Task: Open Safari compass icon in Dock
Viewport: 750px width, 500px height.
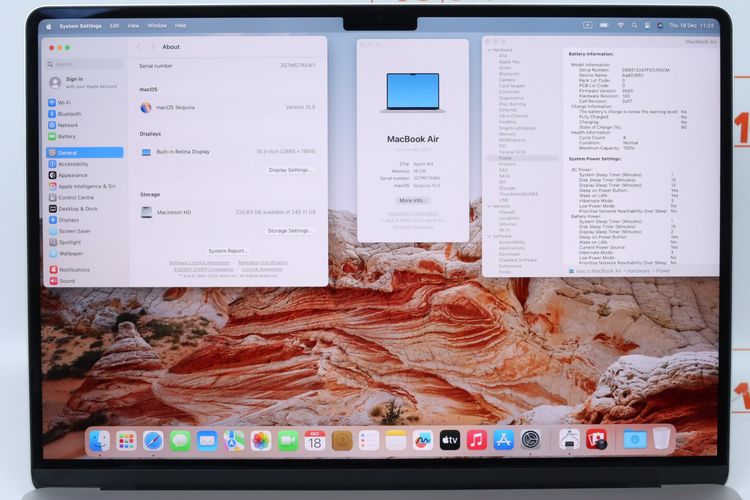Action: tap(153, 440)
